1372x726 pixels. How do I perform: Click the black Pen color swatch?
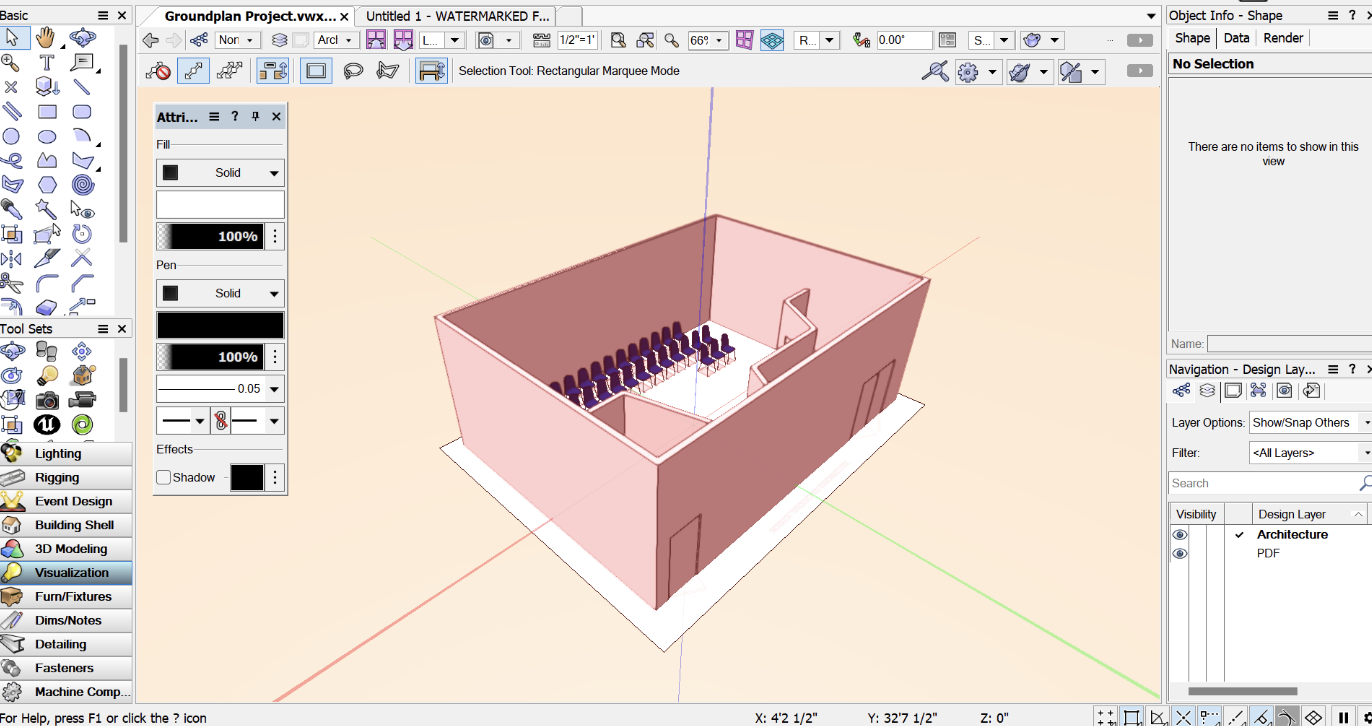point(220,325)
